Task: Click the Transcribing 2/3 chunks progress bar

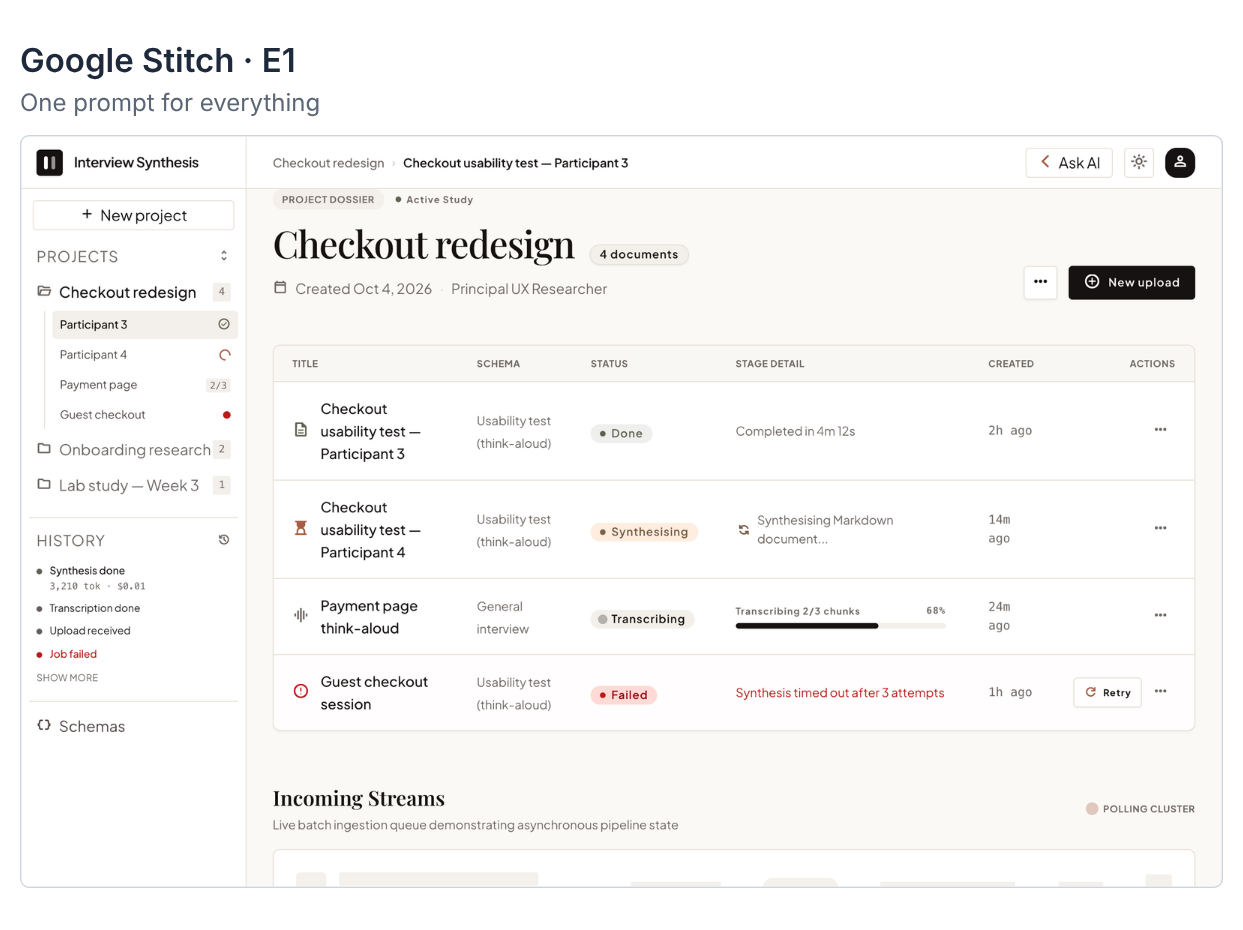Action: click(841, 626)
